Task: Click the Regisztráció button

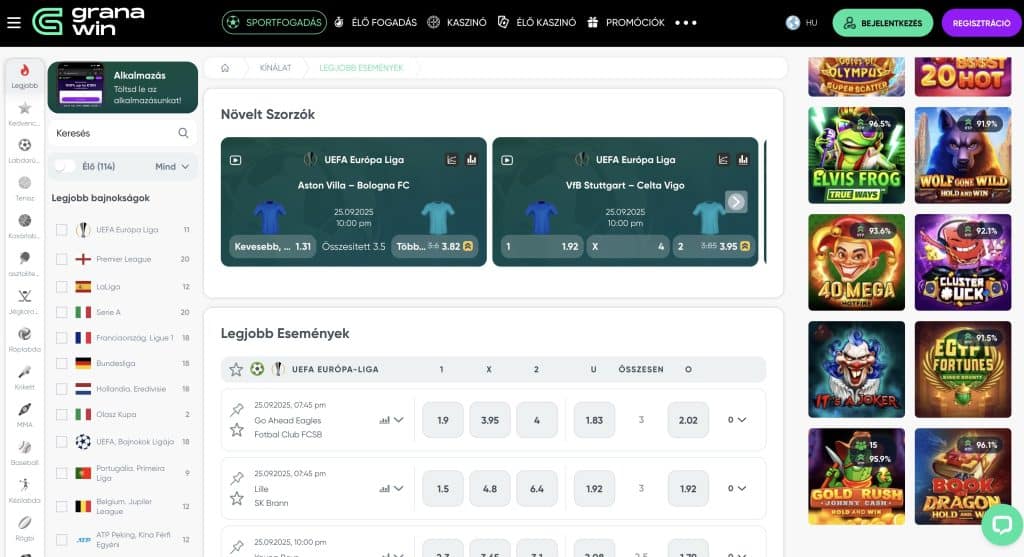Action: click(981, 22)
